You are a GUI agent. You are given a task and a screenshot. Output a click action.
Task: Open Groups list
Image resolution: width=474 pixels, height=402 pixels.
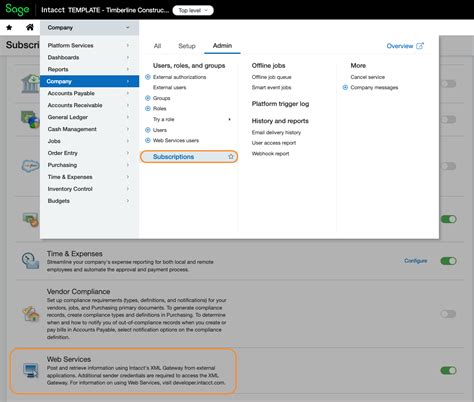pyautogui.click(x=161, y=98)
